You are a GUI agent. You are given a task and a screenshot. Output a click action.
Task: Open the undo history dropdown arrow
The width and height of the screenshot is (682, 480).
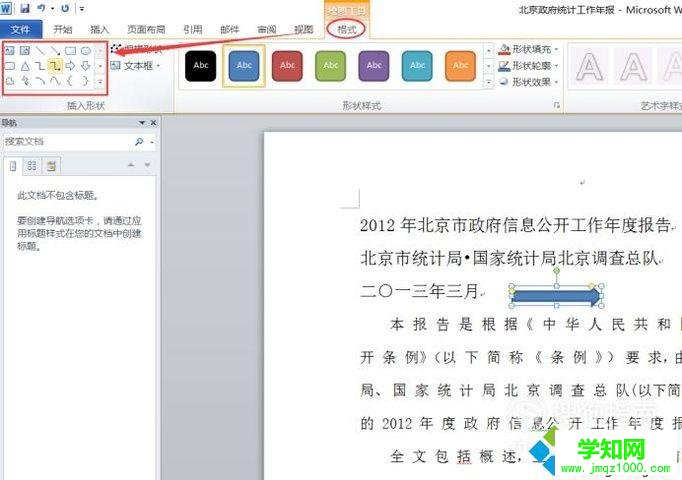tap(53, 8)
